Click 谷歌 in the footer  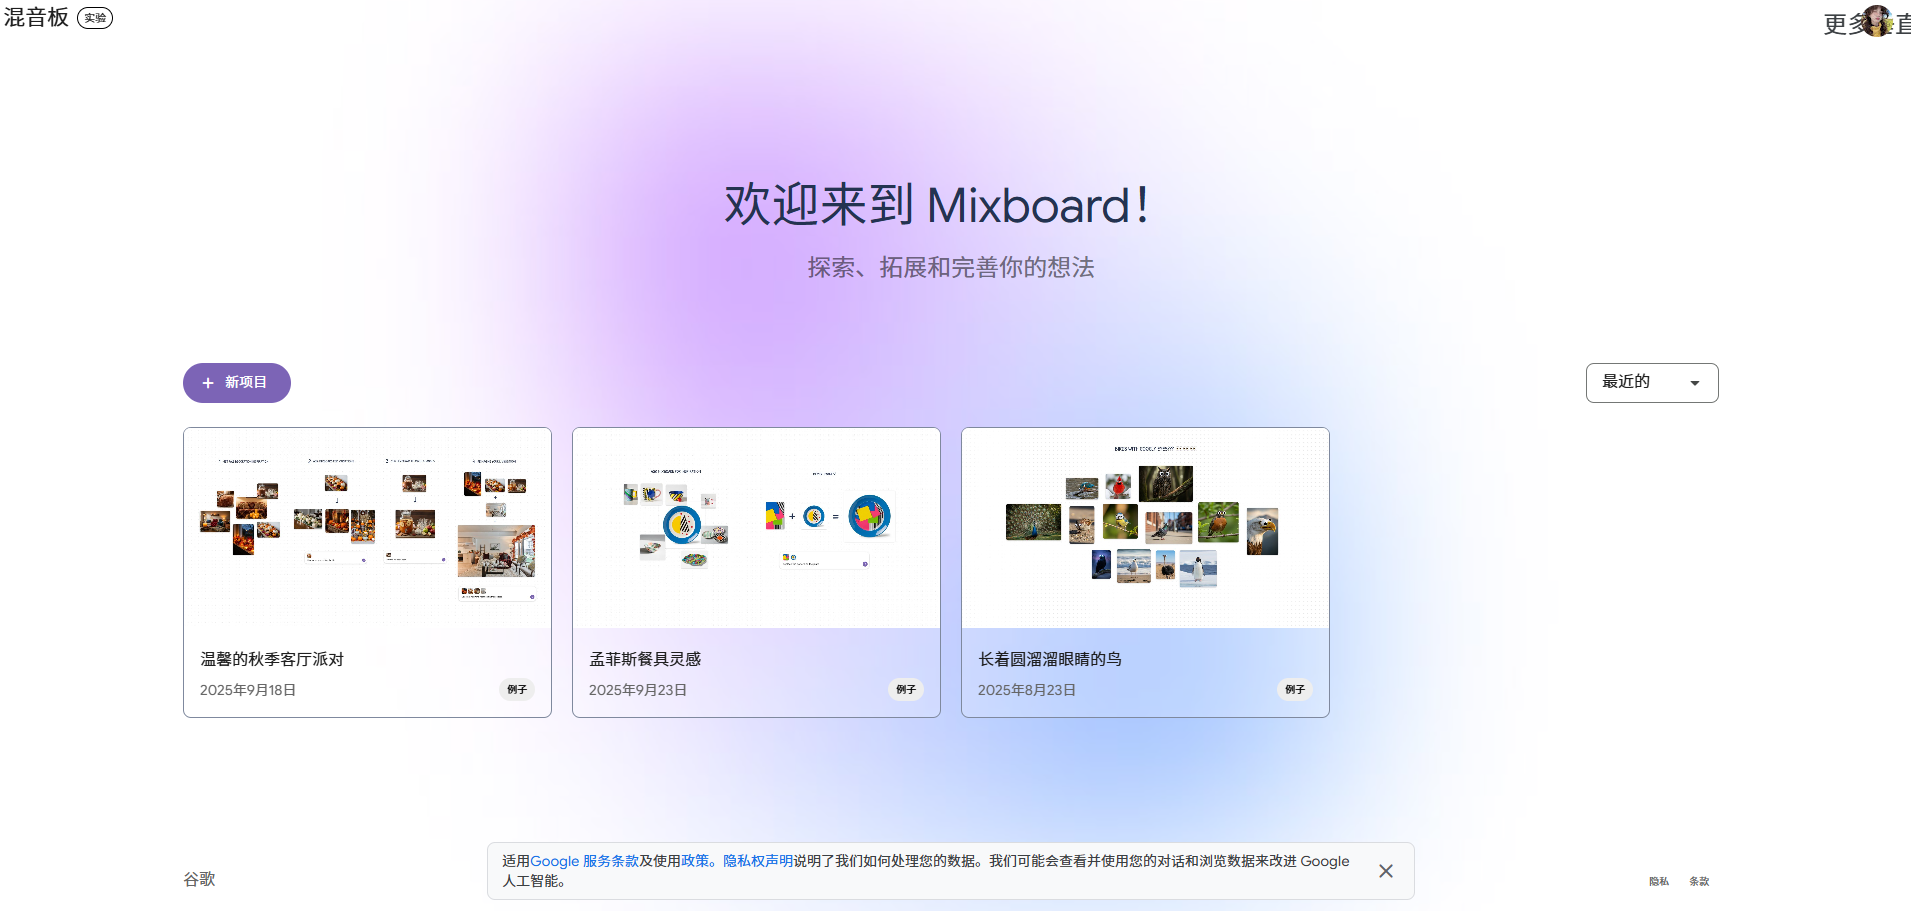198,879
